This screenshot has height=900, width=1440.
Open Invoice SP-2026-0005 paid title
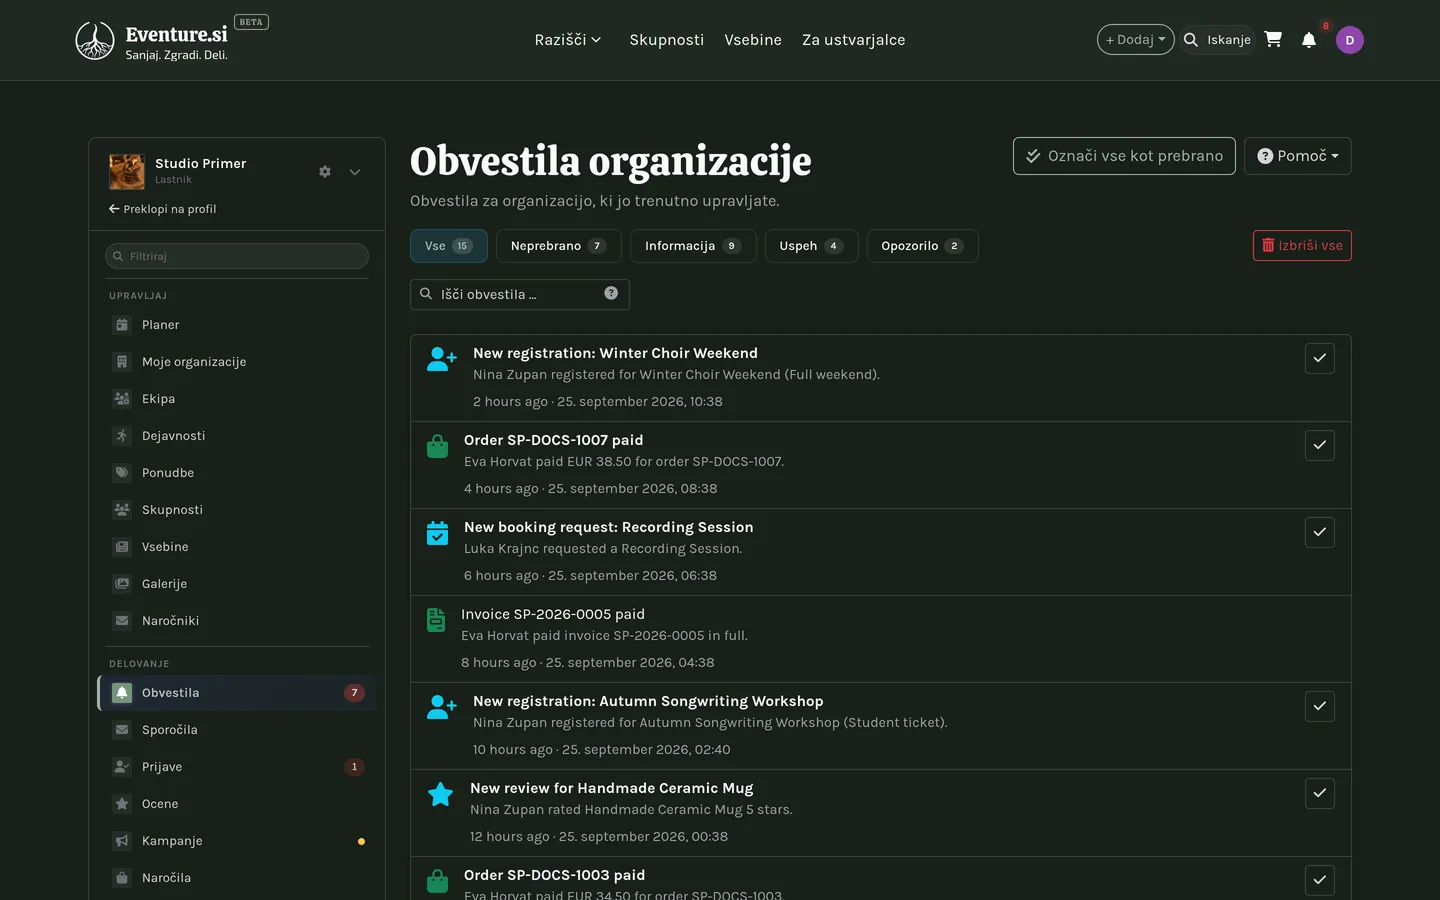pyautogui.click(x=553, y=614)
